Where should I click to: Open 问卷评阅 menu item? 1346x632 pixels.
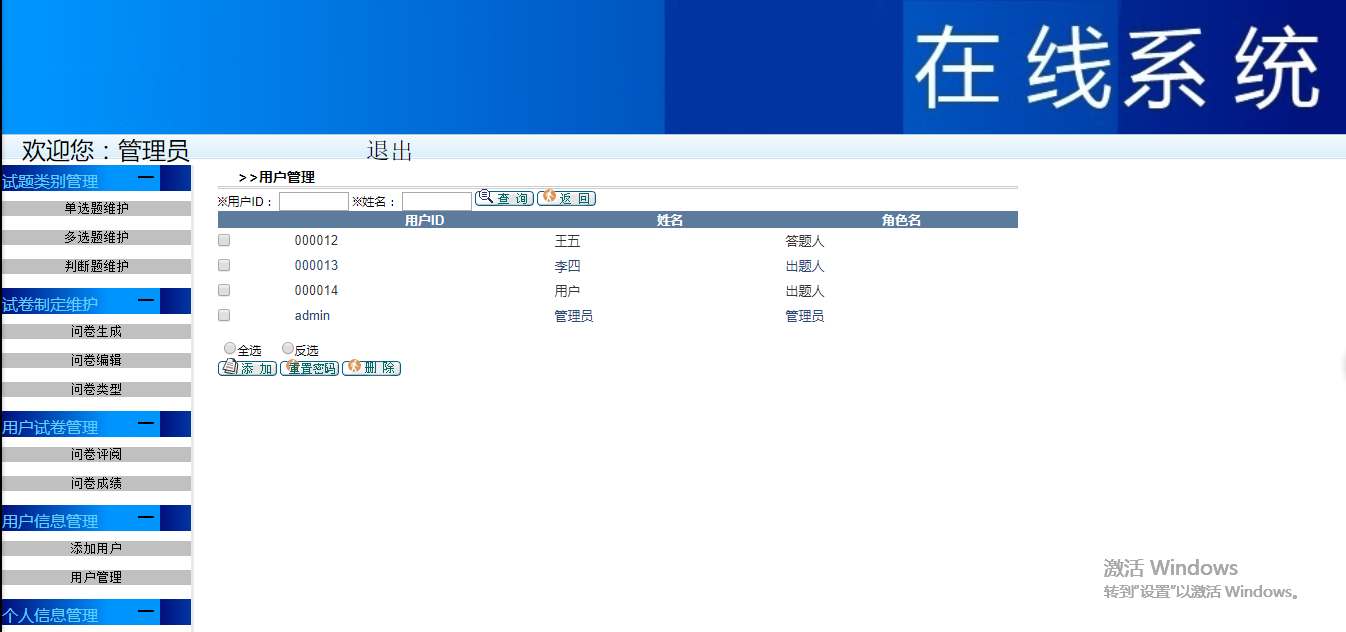pyautogui.click(x=96, y=454)
